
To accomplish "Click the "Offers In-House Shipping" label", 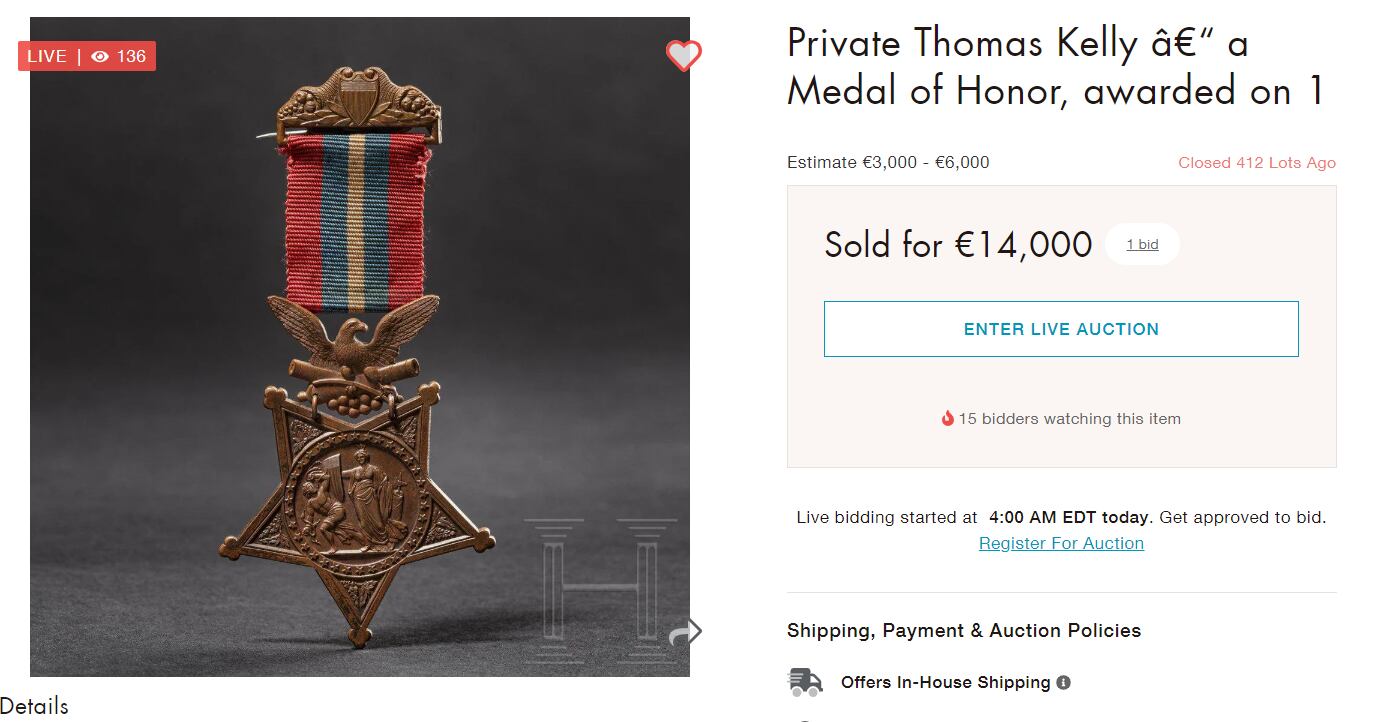I will pyautogui.click(x=945, y=683).
